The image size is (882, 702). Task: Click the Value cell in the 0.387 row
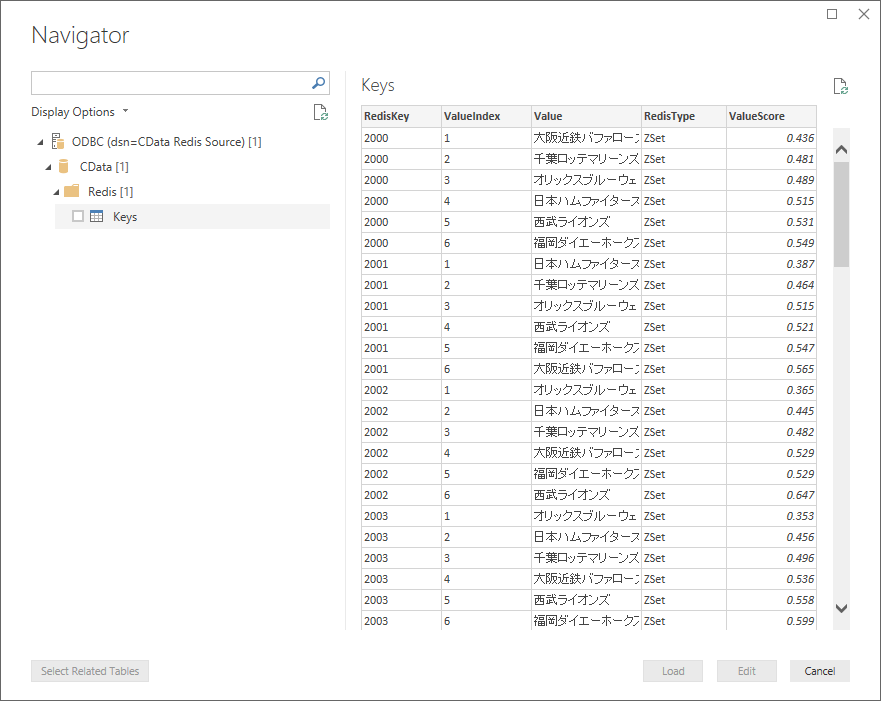[x=586, y=264]
